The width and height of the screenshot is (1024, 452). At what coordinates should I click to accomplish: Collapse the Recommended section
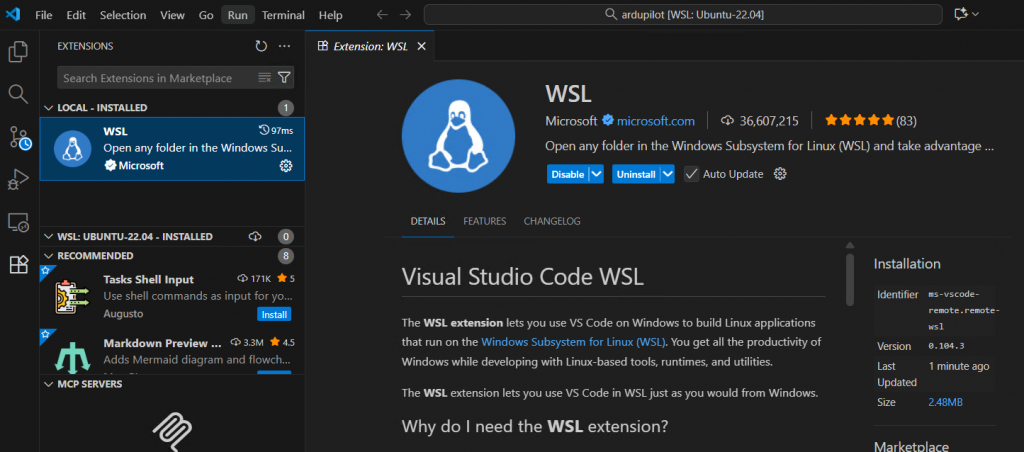click(x=50, y=255)
